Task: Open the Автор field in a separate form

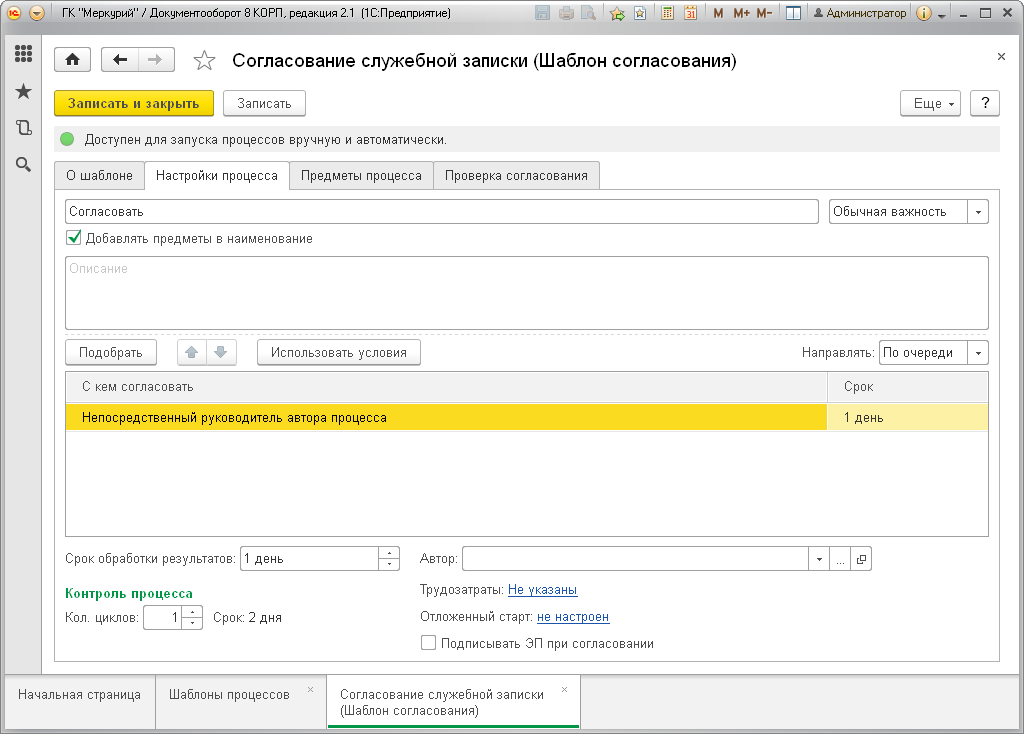Action: click(861, 559)
